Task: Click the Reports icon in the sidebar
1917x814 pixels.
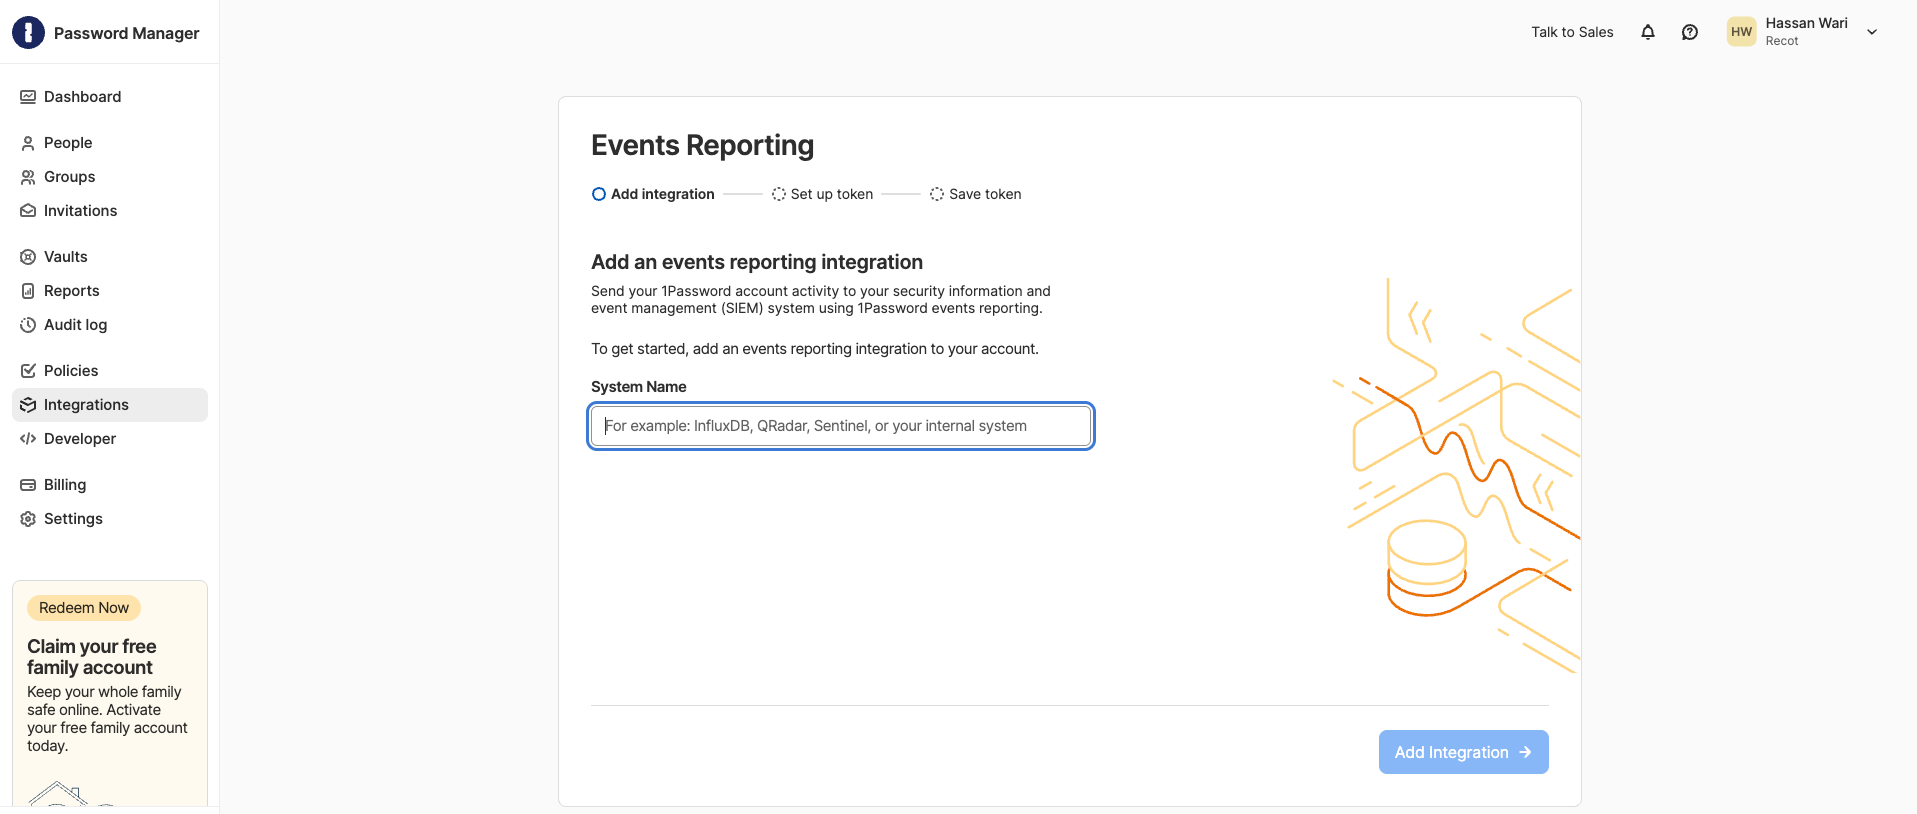Action: pyautogui.click(x=28, y=291)
